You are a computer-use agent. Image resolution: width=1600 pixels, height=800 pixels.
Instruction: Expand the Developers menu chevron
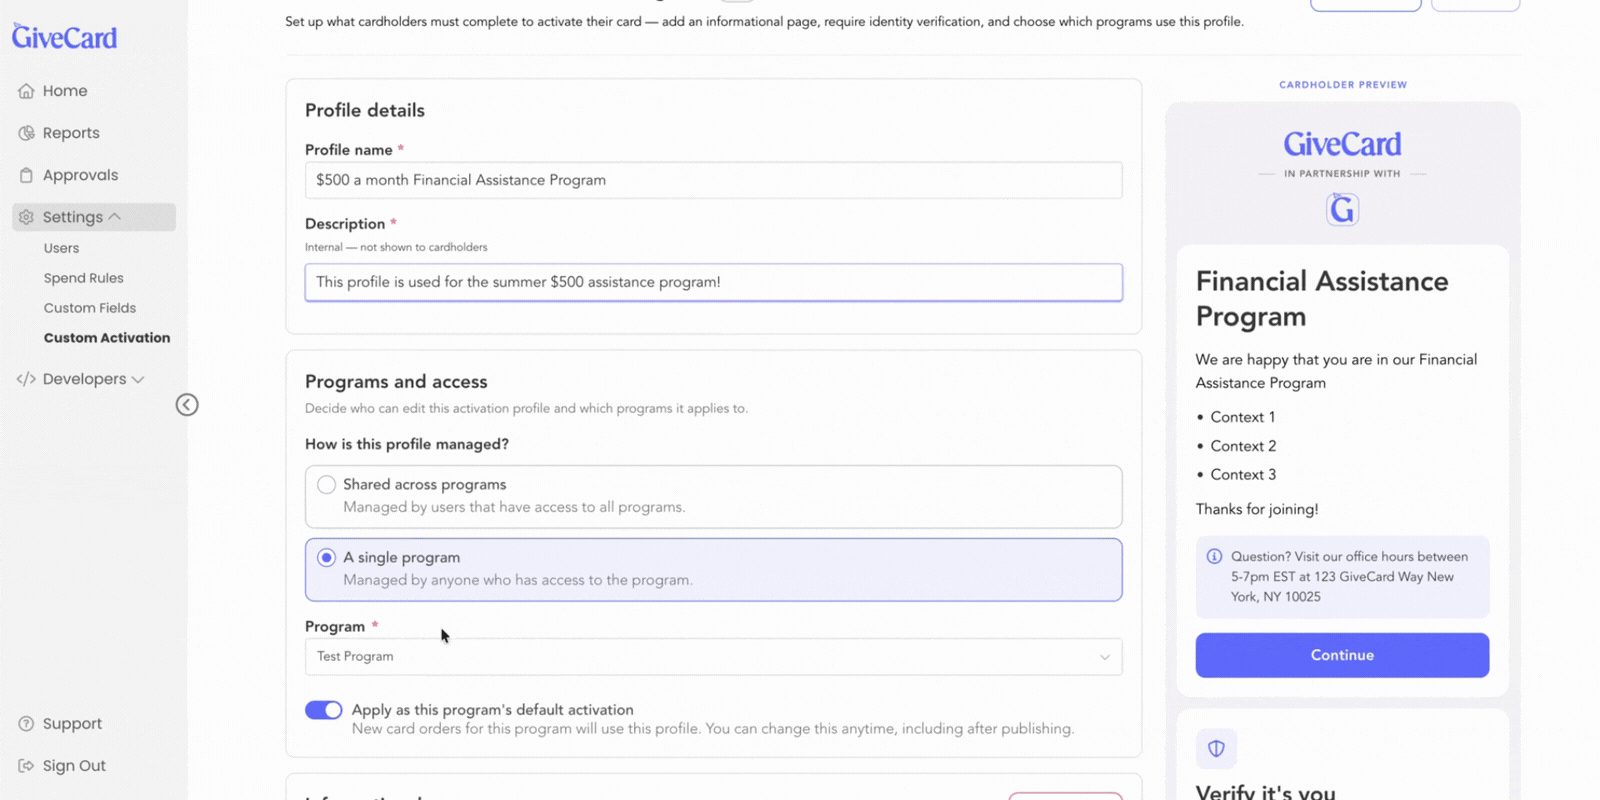point(138,379)
